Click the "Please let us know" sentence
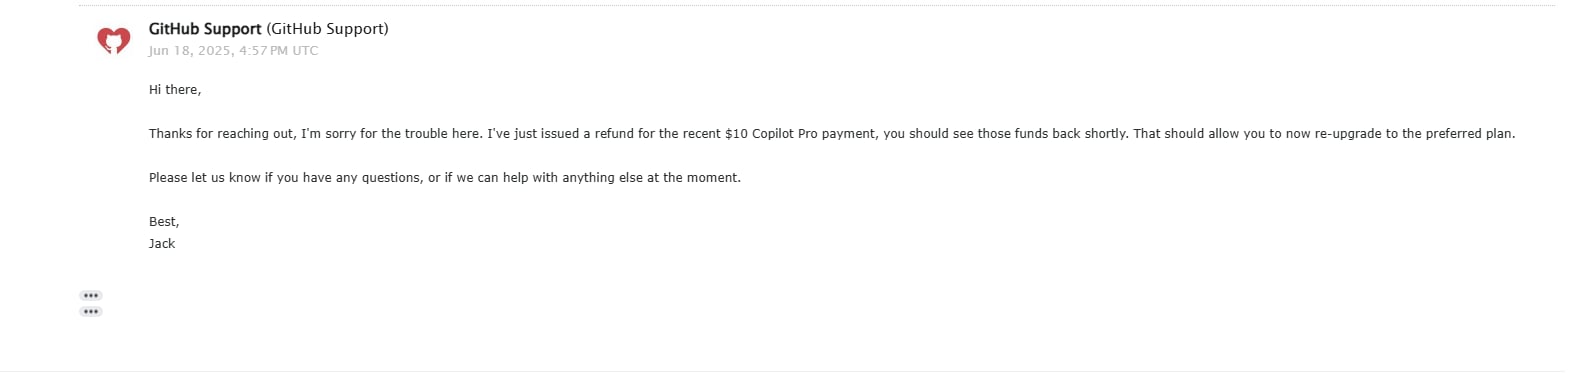The image size is (1586, 385). (445, 178)
